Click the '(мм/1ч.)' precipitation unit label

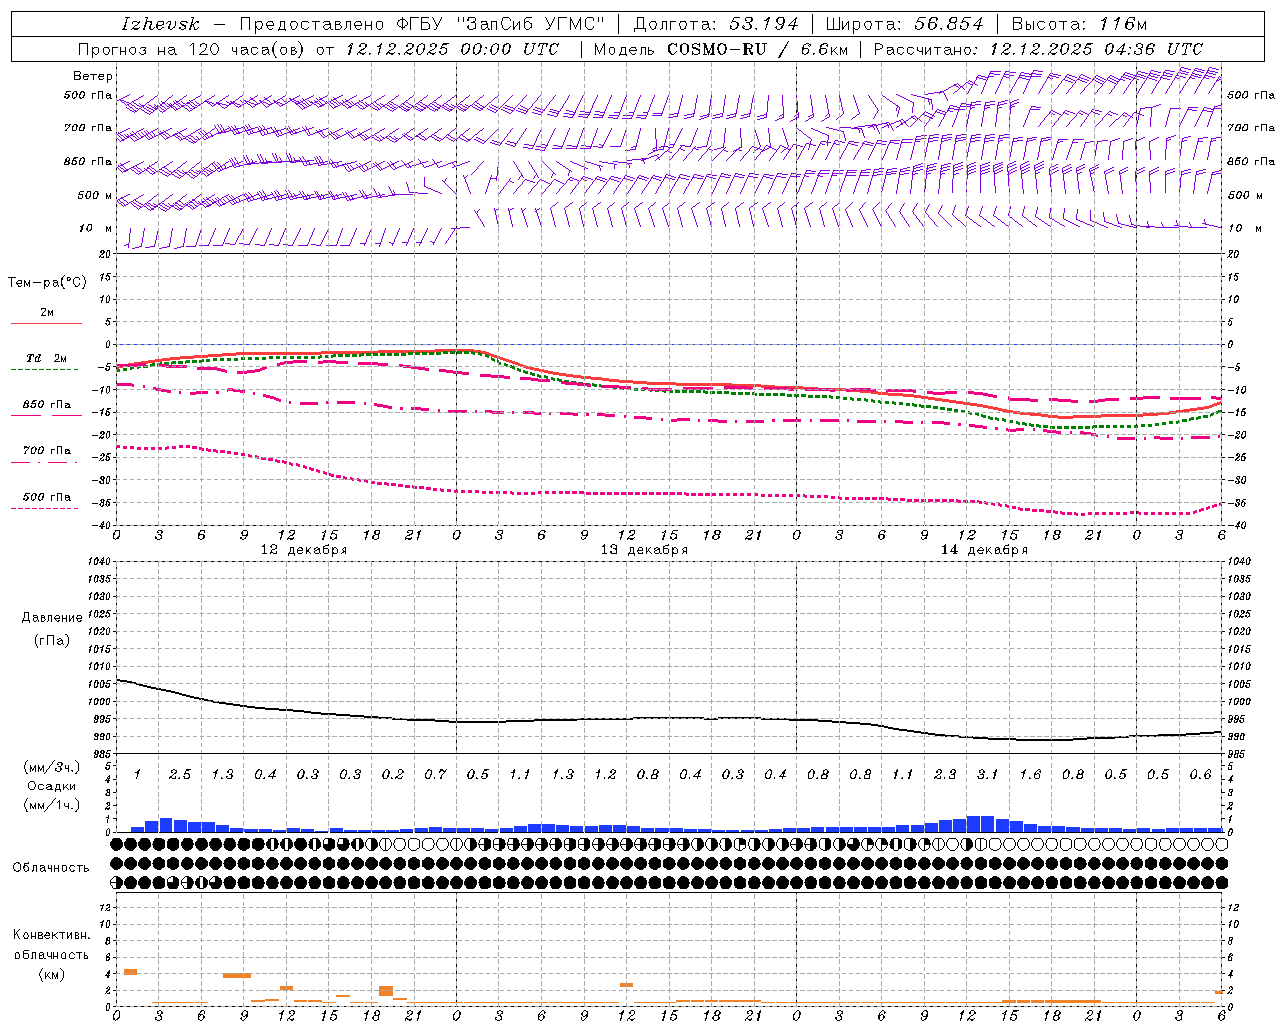[x=52, y=804]
